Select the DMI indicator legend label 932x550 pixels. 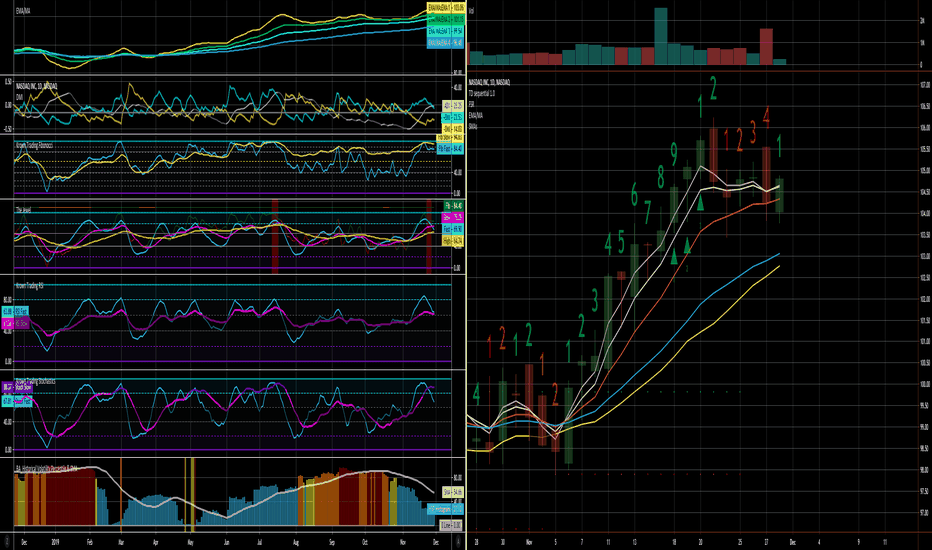tap(20, 96)
